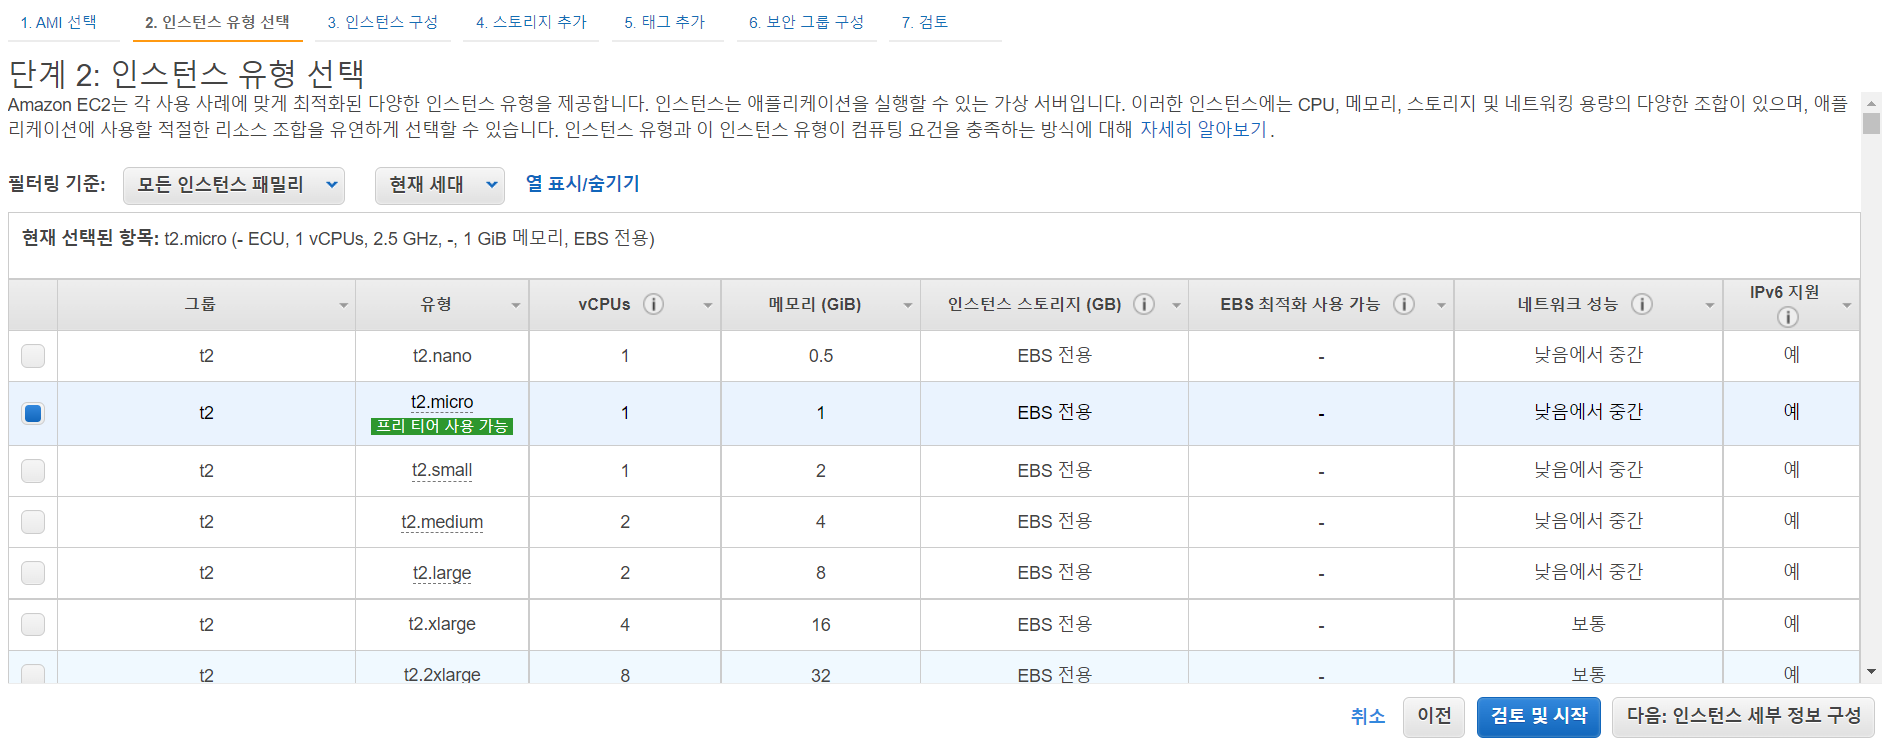Open the 모든 인스턴스 패밀리 filter dropdown

pyautogui.click(x=234, y=185)
